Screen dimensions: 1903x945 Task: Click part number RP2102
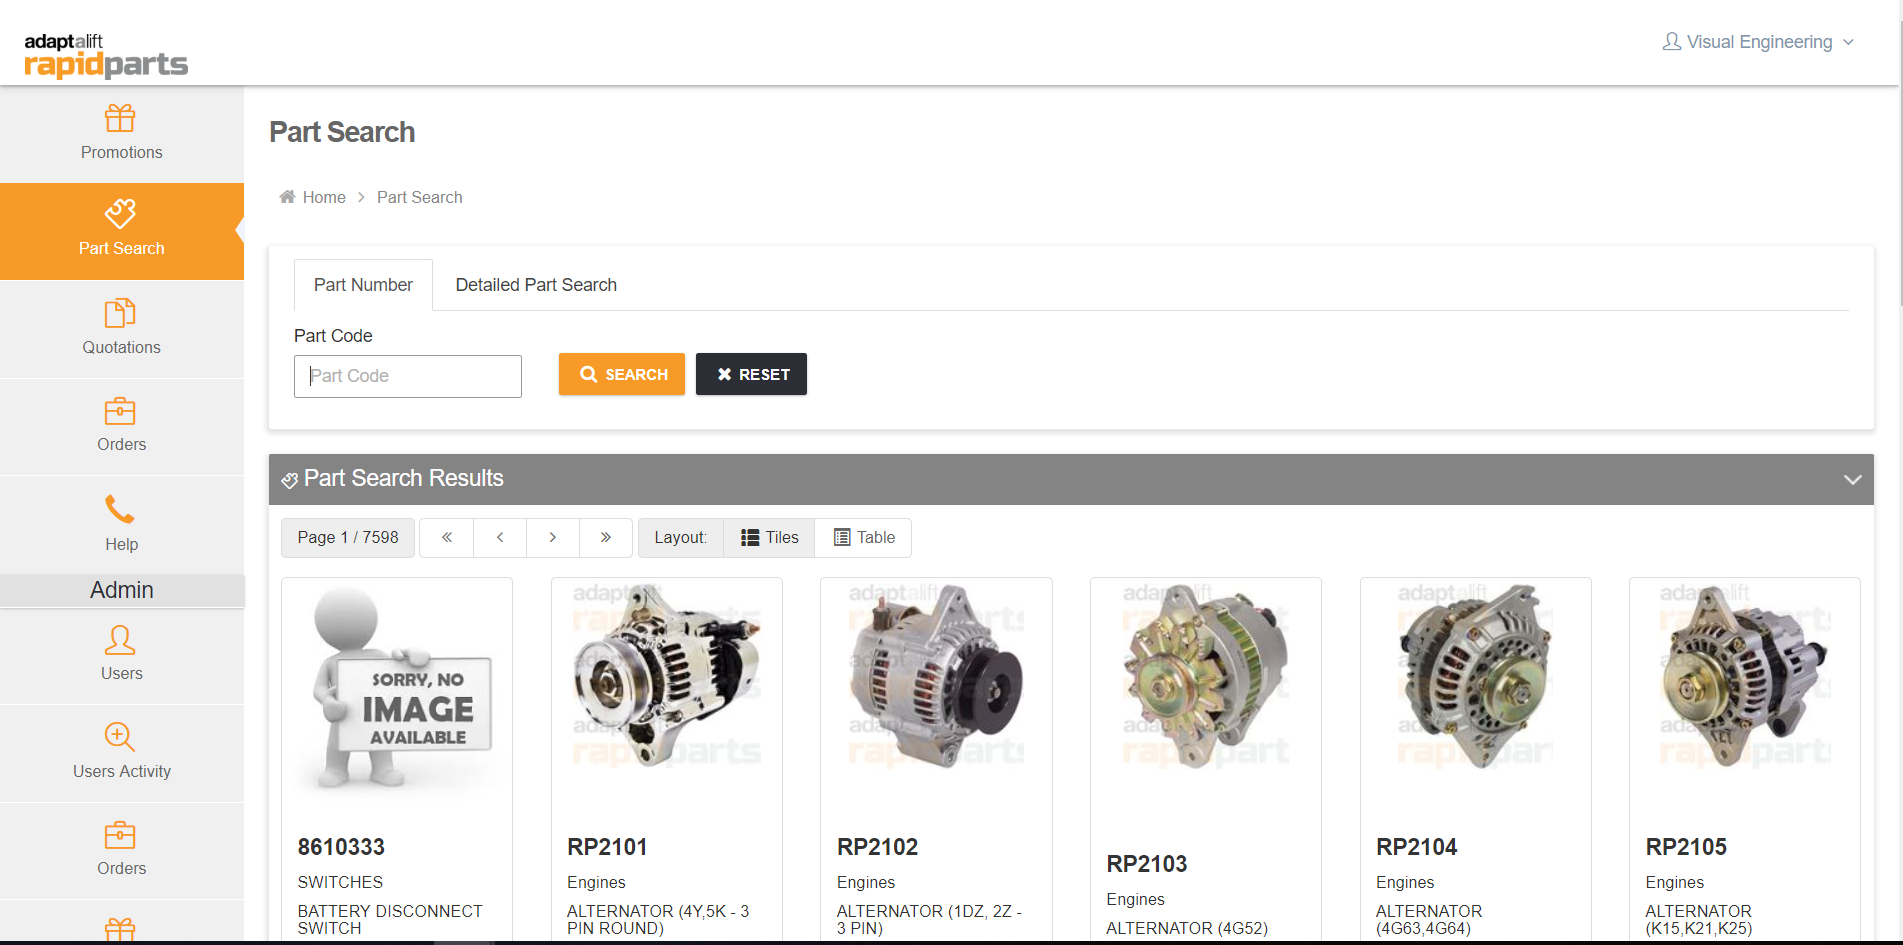pos(877,847)
